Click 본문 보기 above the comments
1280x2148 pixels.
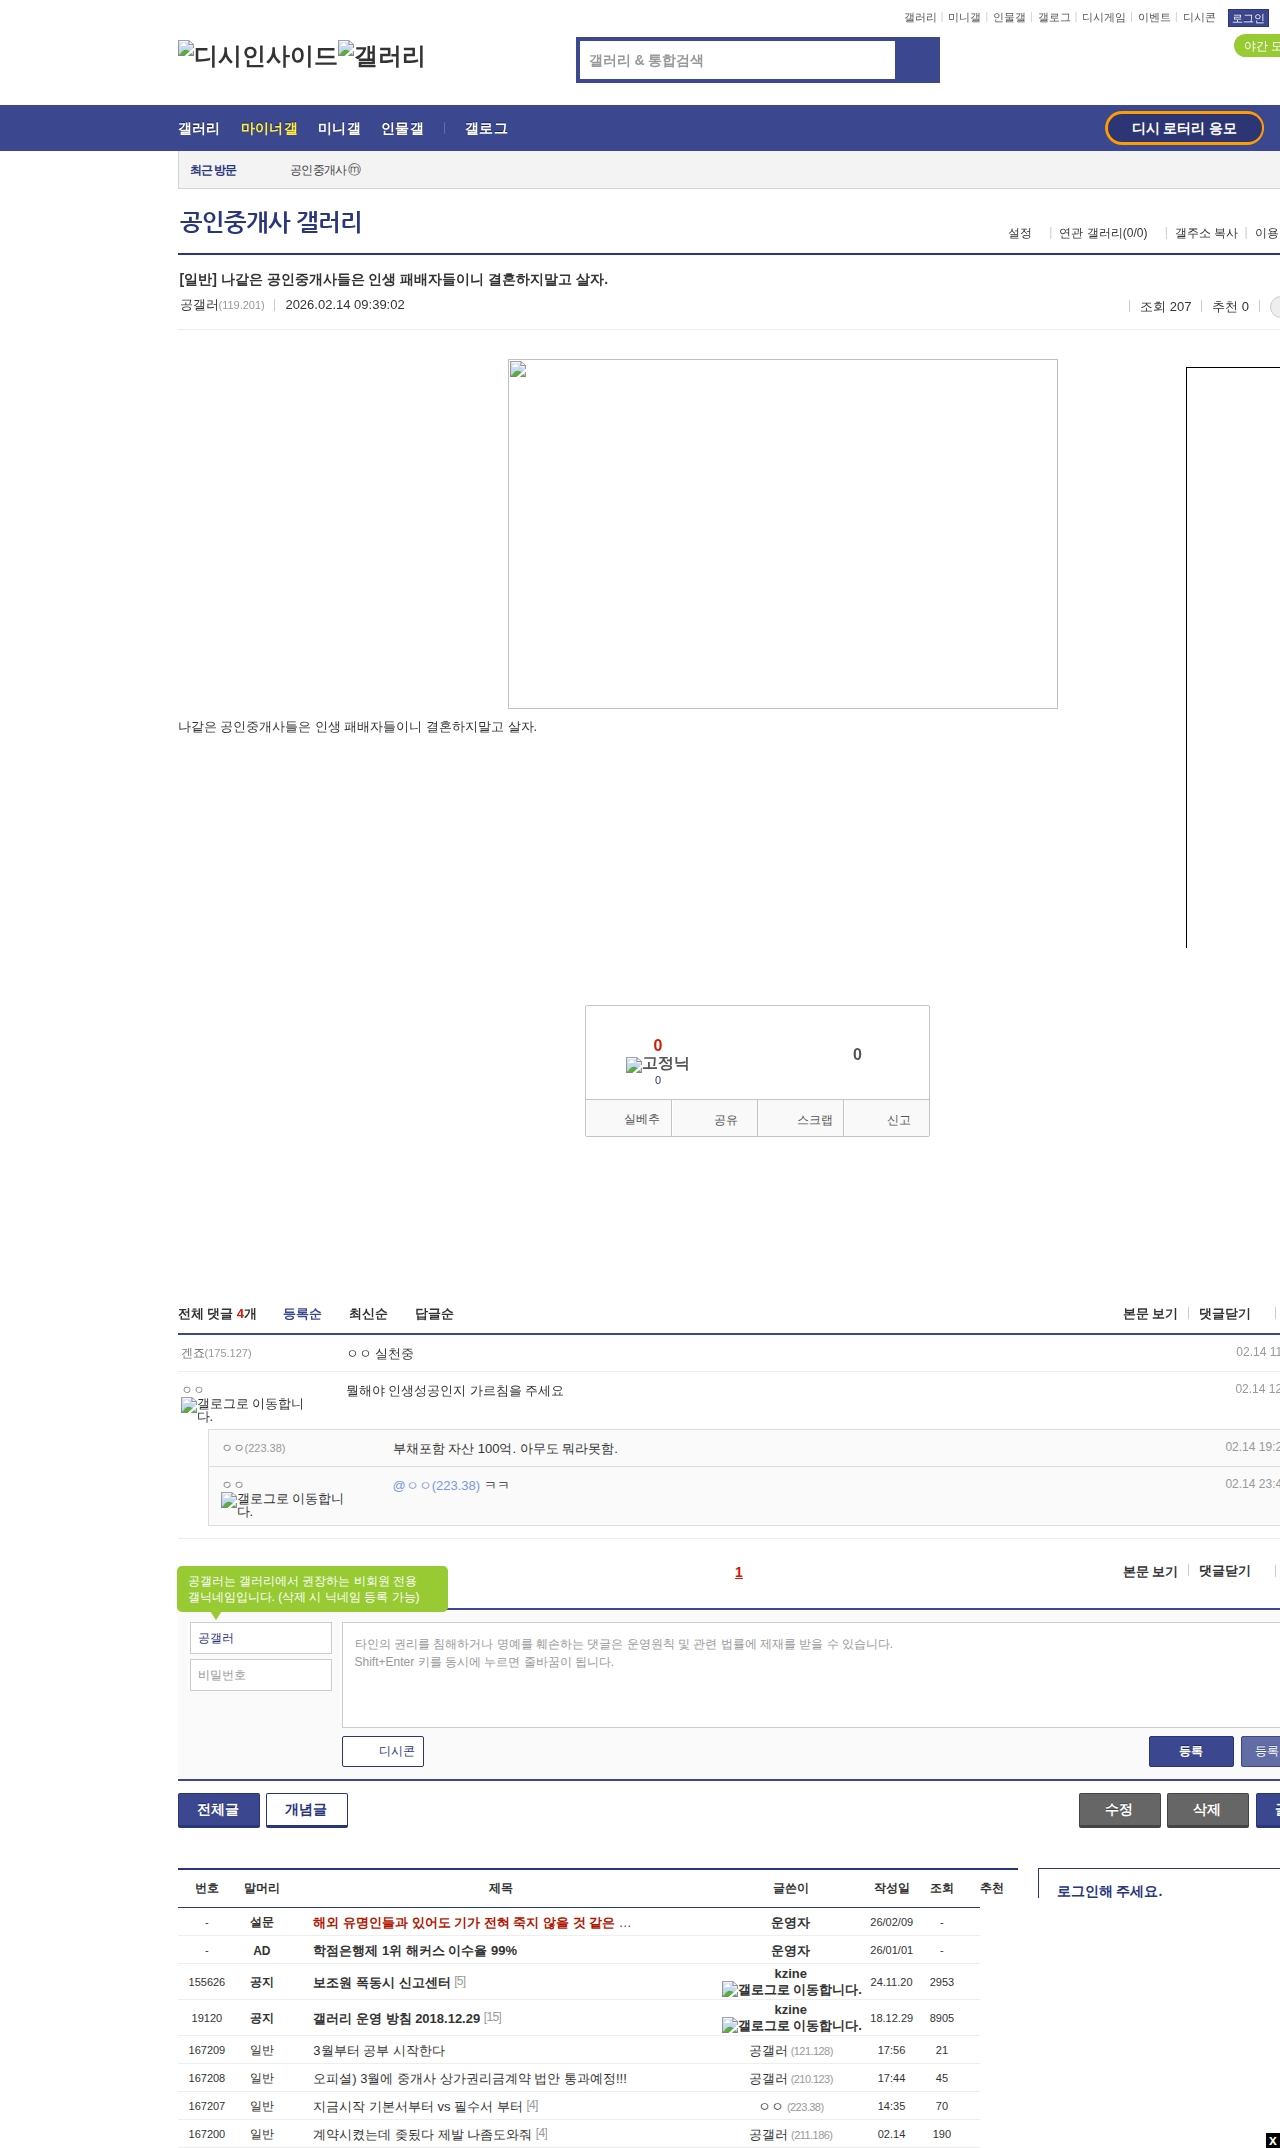click(1150, 1314)
